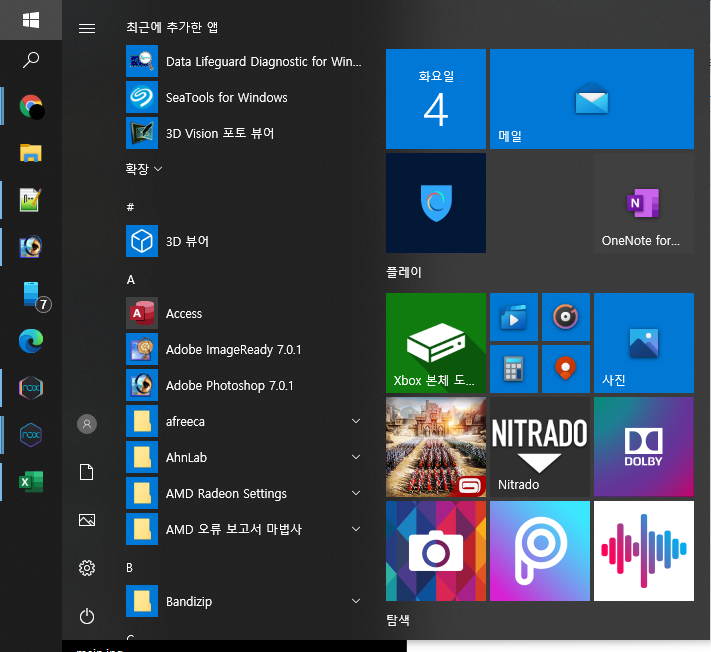Open the Movies & TV small tile
711x652 pixels.
tap(514, 317)
